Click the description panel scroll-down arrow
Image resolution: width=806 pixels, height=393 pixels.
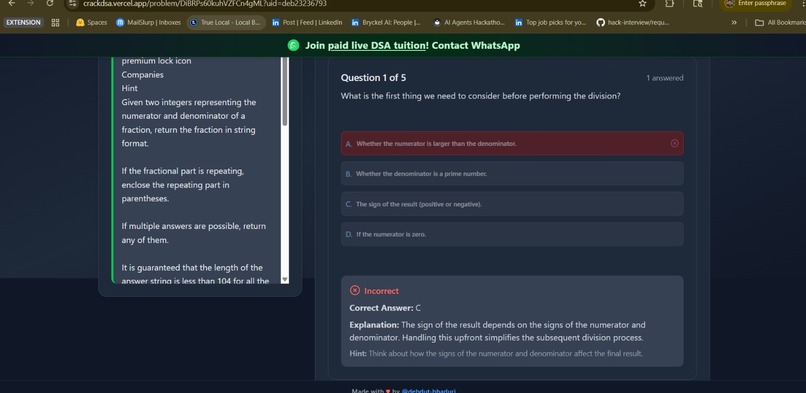(x=285, y=279)
